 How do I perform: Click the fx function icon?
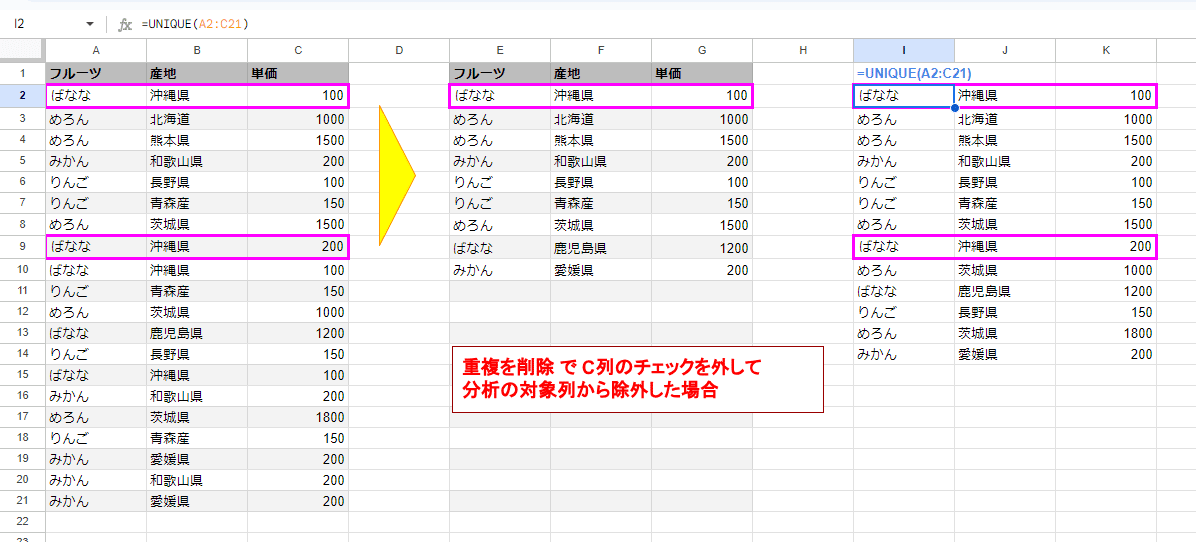pyautogui.click(x=125, y=24)
